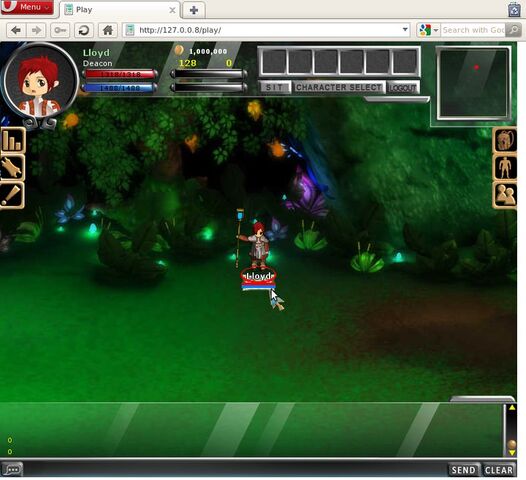Click the gold coin icon
526x480 pixels.
179,50
